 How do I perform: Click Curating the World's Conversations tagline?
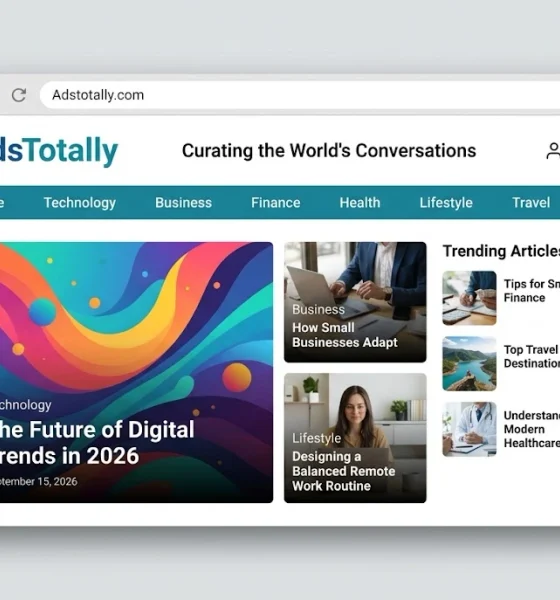[x=329, y=150]
